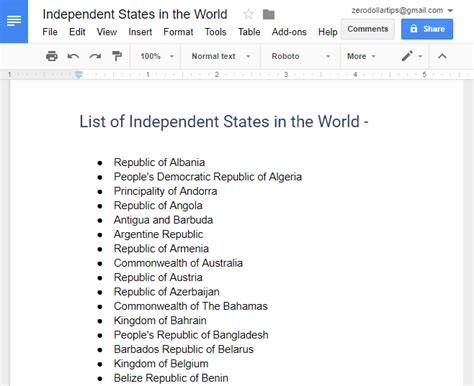Image resolution: width=474 pixels, height=386 pixels.
Task: Click the Republic of Armenia item
Action: click(x=161, y=248)
